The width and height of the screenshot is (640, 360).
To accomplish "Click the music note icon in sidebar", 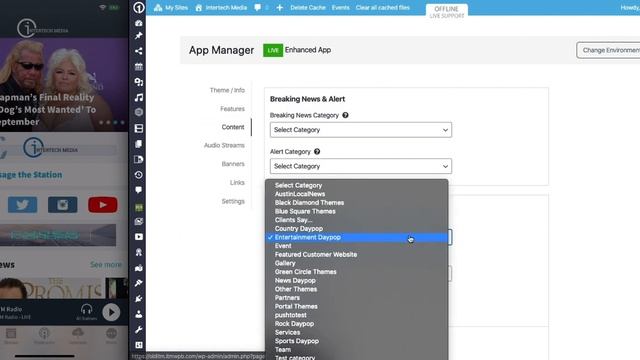I will coord(139,98).
